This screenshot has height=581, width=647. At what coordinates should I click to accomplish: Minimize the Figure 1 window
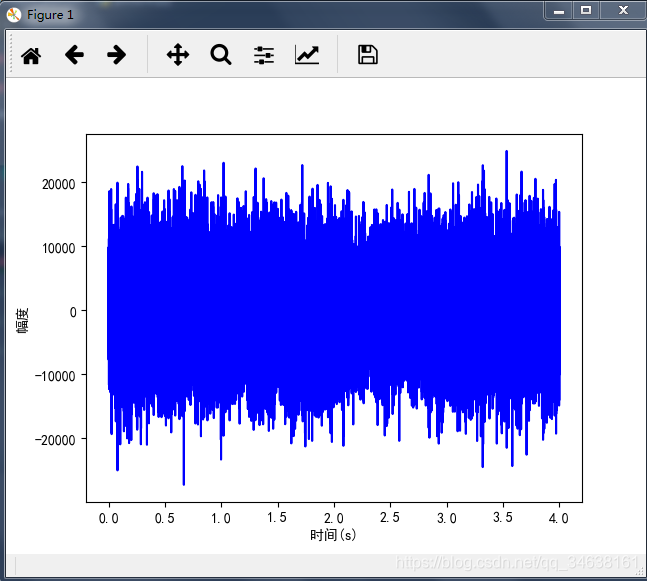point(559,10)
